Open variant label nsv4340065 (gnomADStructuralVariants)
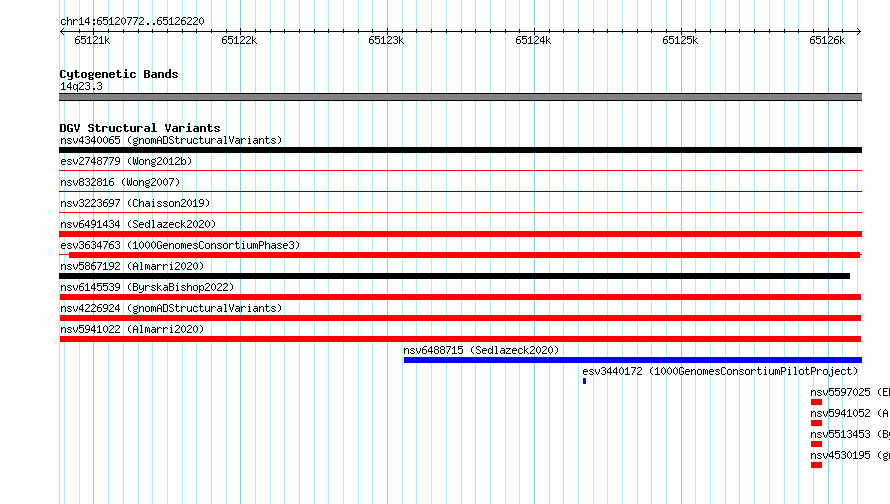The width and height of the screenshot is (890, 504). (171, 140)
